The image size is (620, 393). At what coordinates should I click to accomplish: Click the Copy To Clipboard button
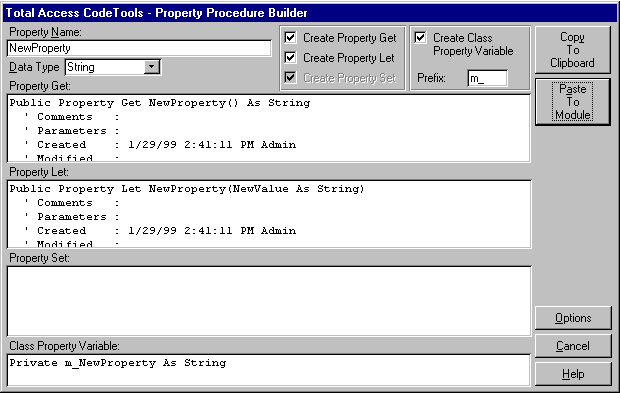coord(573,50)
